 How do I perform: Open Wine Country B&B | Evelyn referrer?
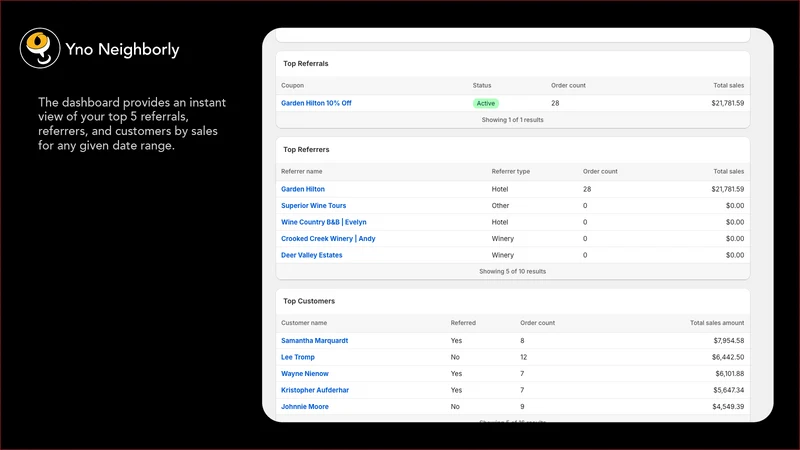pyautogui.click(x=323, y=222)
